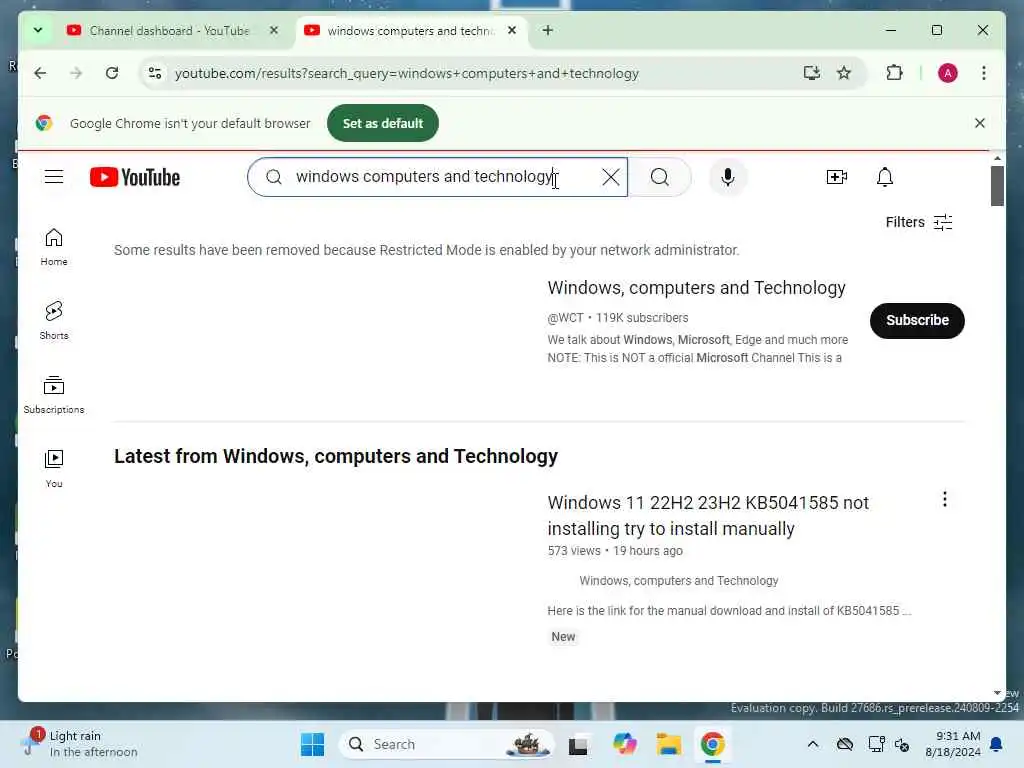Go to Home in sidebar

click(x=54, y=247)
